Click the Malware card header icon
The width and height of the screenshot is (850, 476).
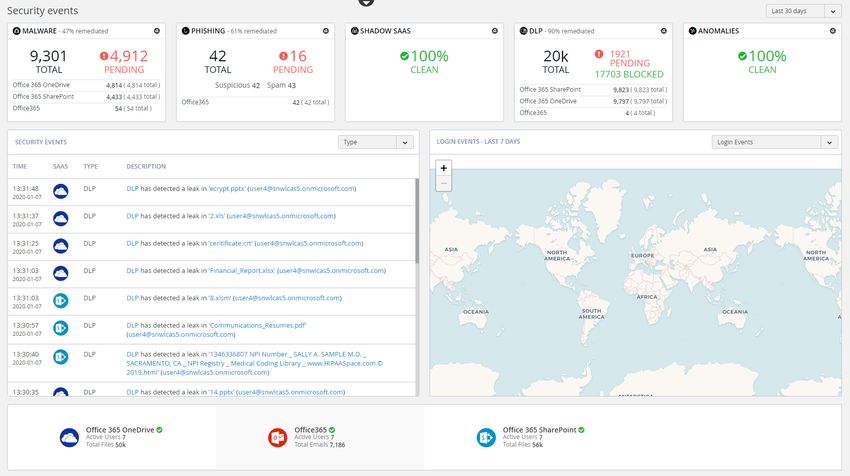(x=17, y=31)
